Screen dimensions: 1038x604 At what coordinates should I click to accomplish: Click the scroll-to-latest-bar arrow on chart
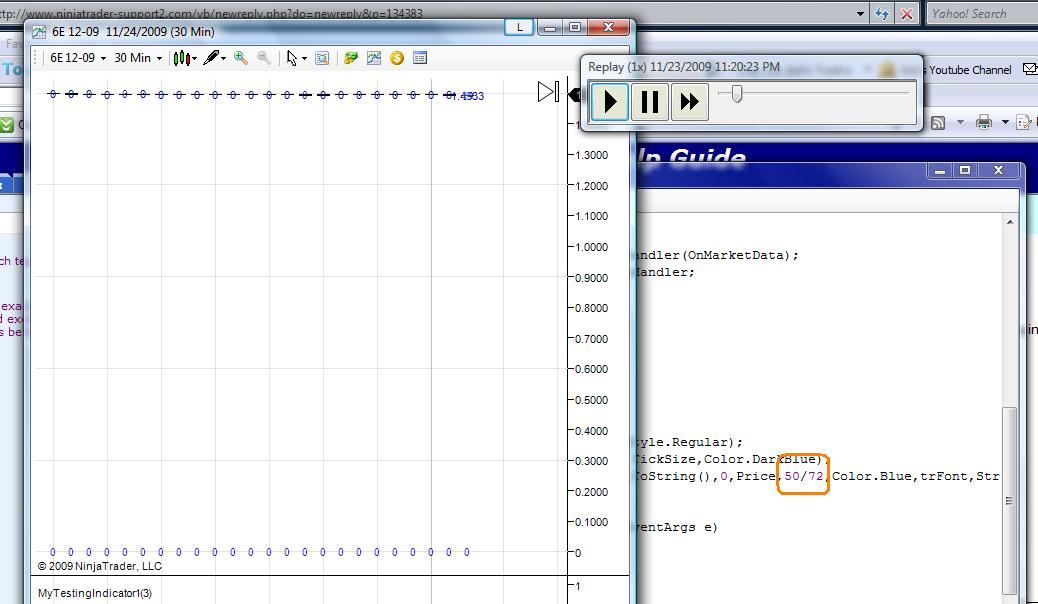point(548,91)
